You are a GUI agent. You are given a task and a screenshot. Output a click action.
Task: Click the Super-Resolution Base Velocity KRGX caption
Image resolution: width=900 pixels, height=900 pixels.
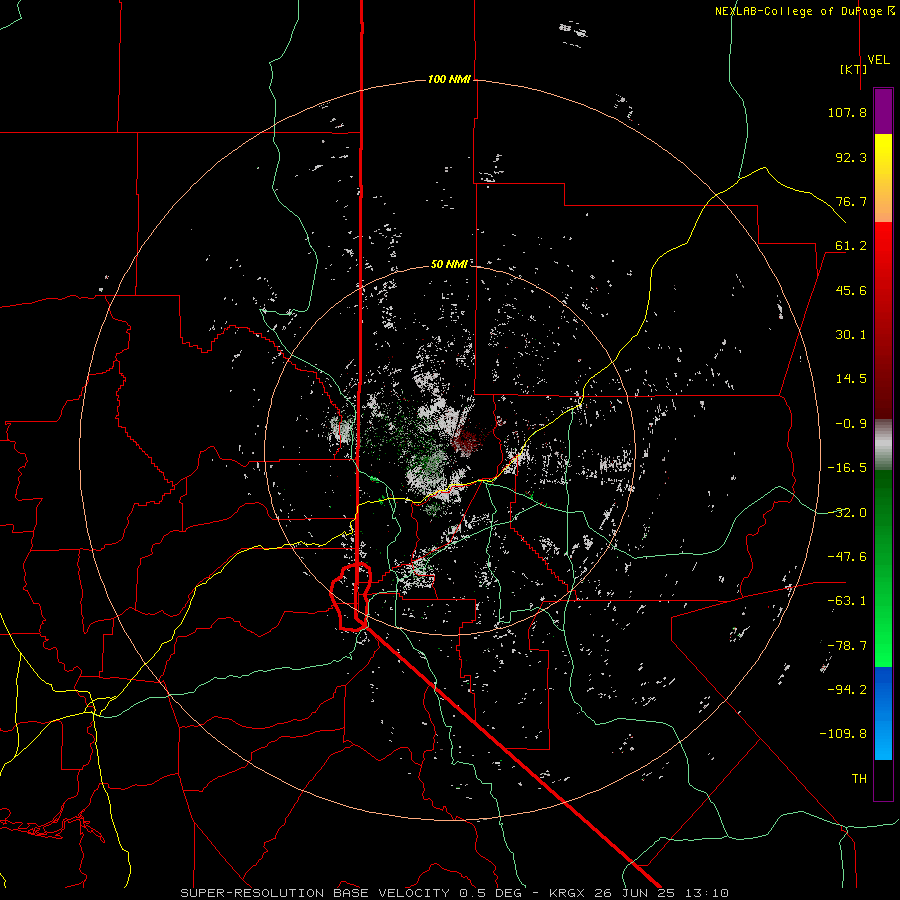click(455, 893)
